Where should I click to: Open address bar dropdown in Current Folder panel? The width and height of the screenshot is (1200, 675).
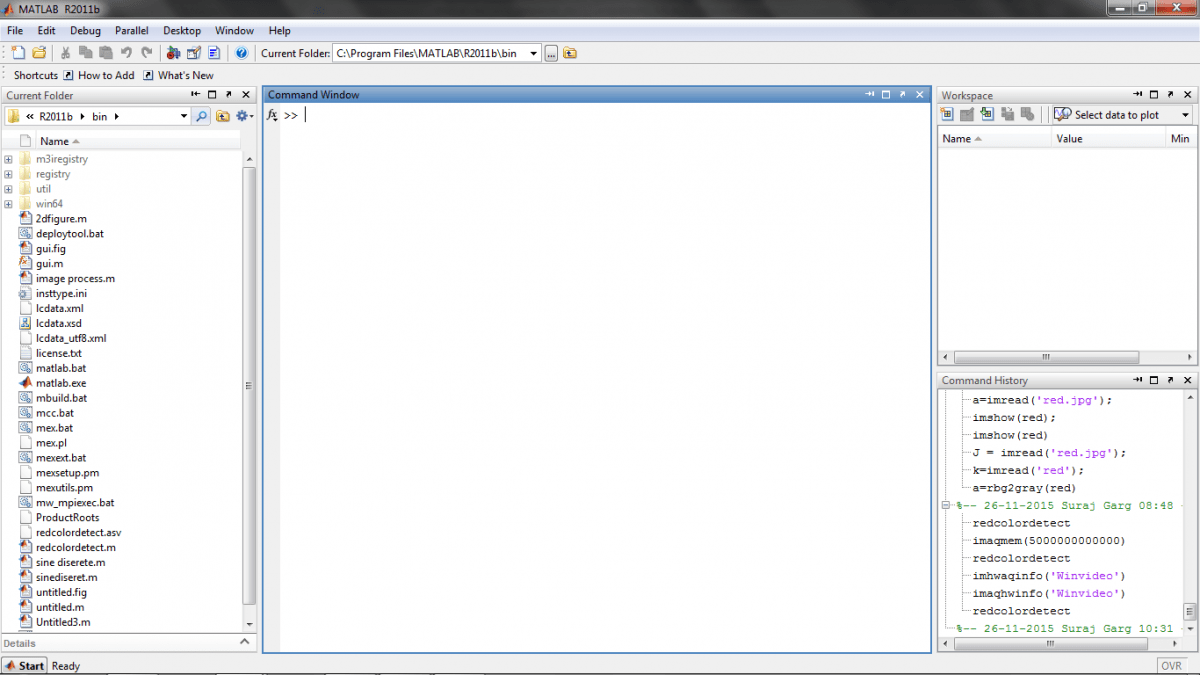[183, 116]
